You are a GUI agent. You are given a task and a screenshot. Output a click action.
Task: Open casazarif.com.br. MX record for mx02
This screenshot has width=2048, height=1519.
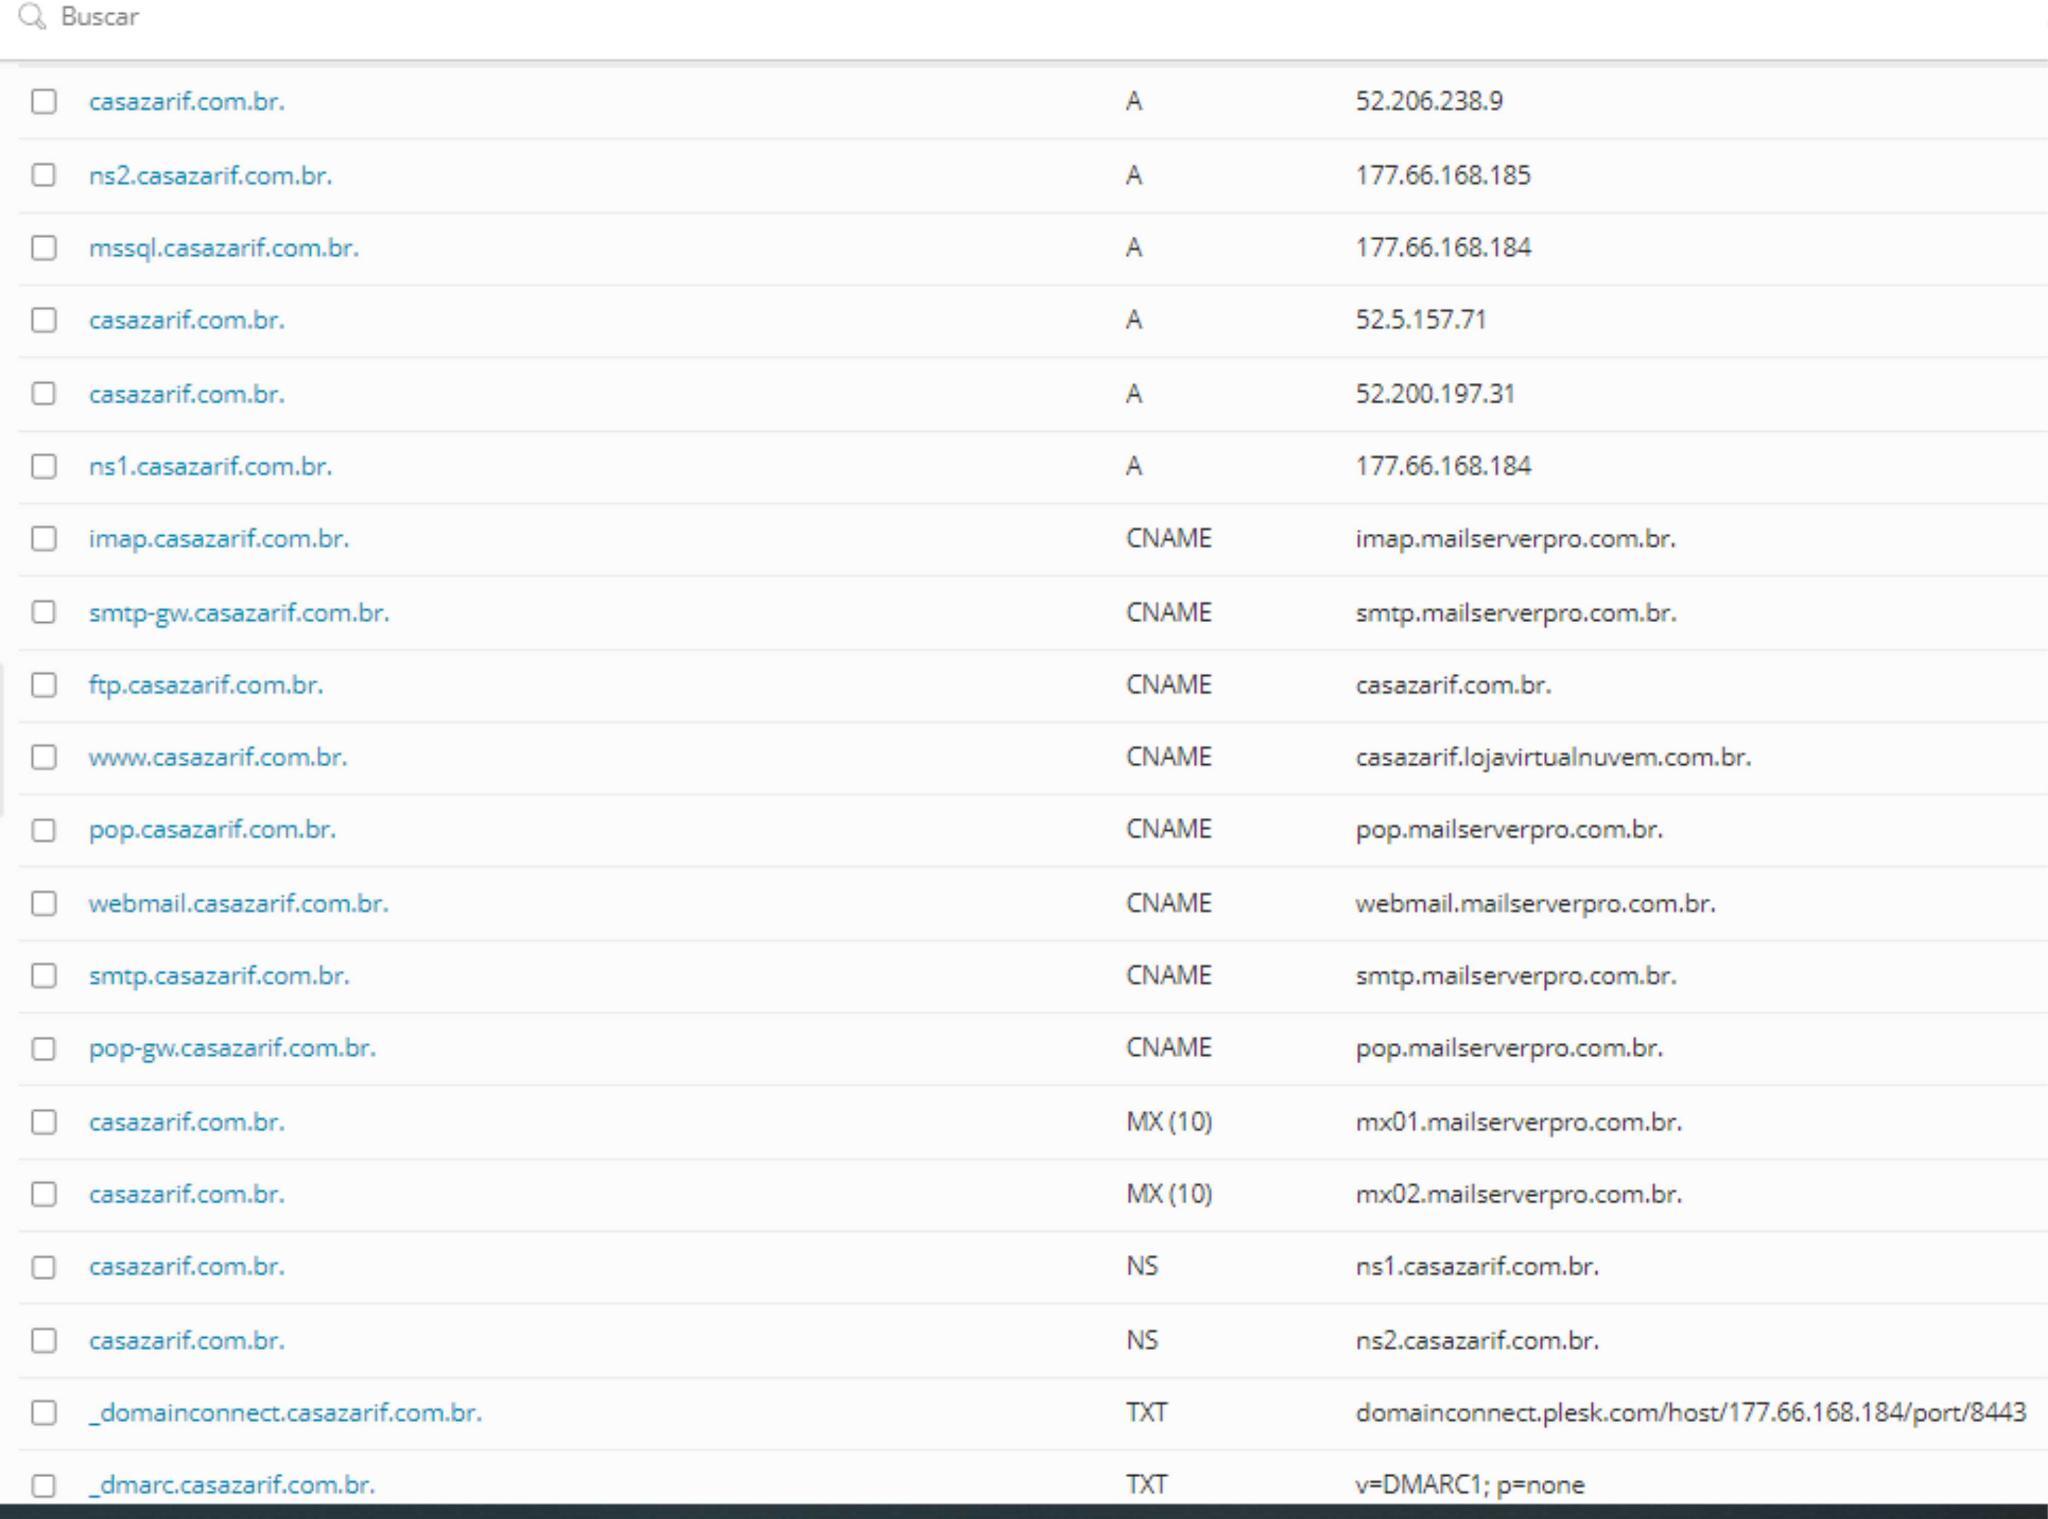187,1194
